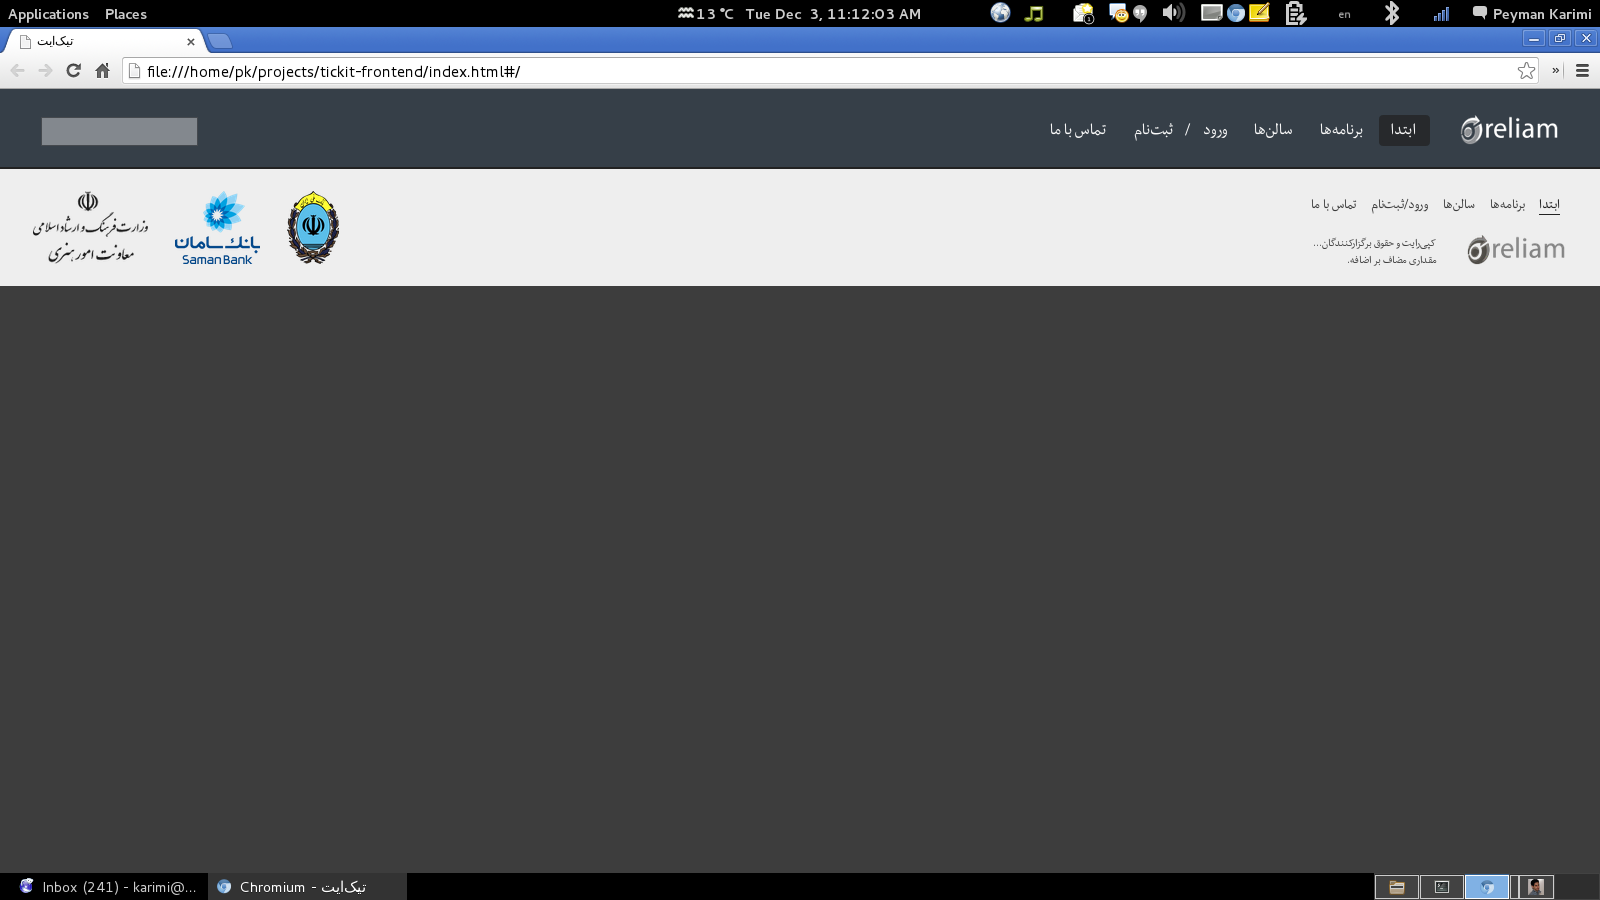Image resolution: width=1600 pixels, height=900 pixels.
Task: Click the gray search box in the navbar
Action: [119, 131]
